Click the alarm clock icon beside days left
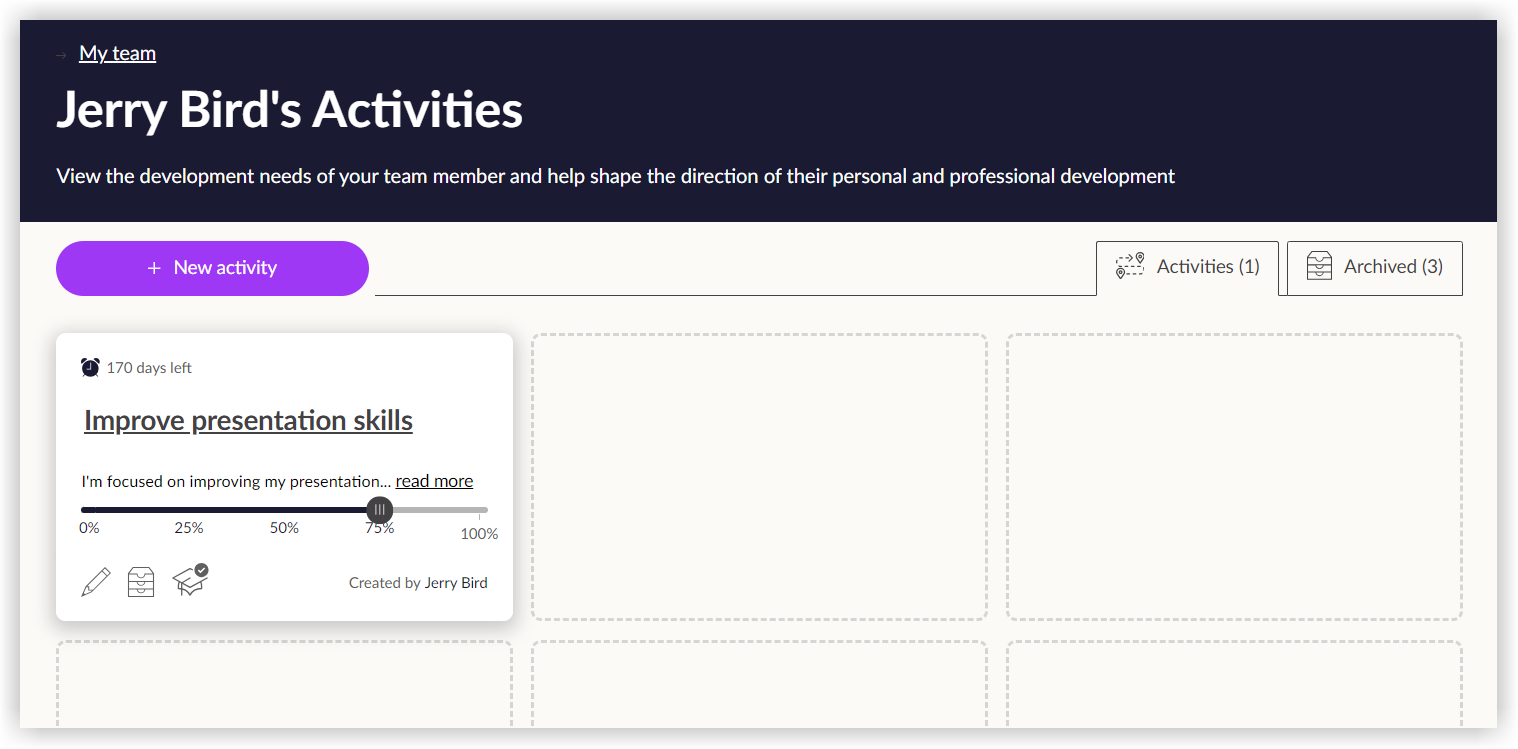The height and width of the screenshot is (749, 1518). point(90,368)
